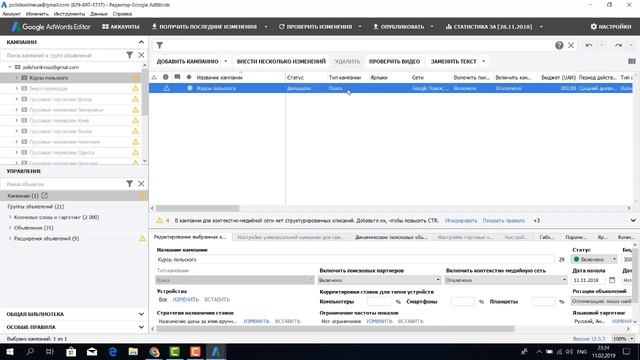The height and width of the screenshot is (360, 640).
Task: Click Edit link for Devices
Action: (x=185, y=300)
